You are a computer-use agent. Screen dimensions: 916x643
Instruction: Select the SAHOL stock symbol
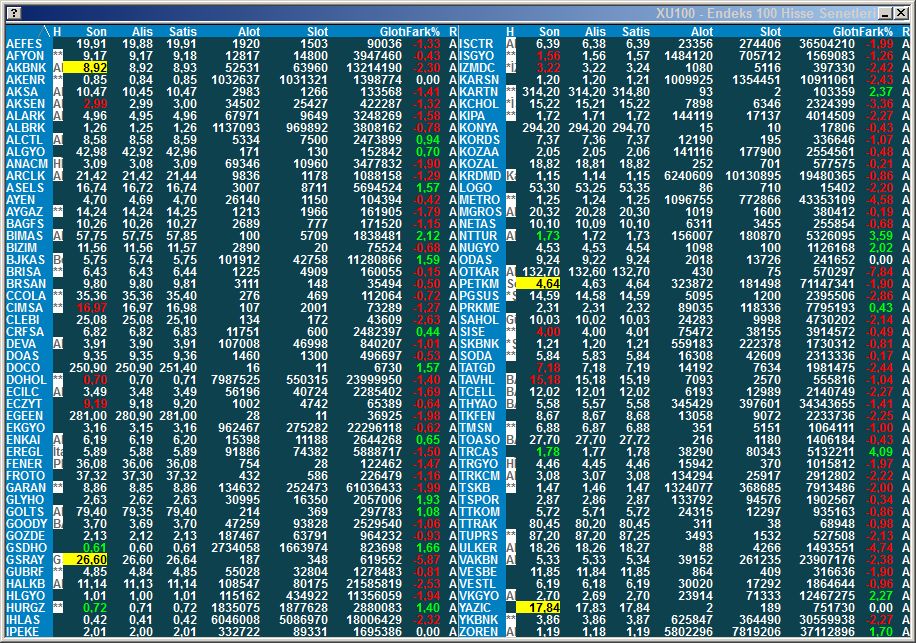coord(479,319)
